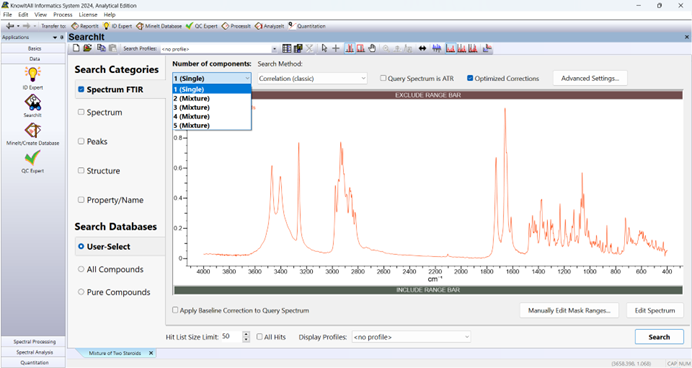The width and height of the screenshot is (692, 368).
Task: Enable Apply Baseline Correction to Query Spectrum
Action: click(175, 310)
